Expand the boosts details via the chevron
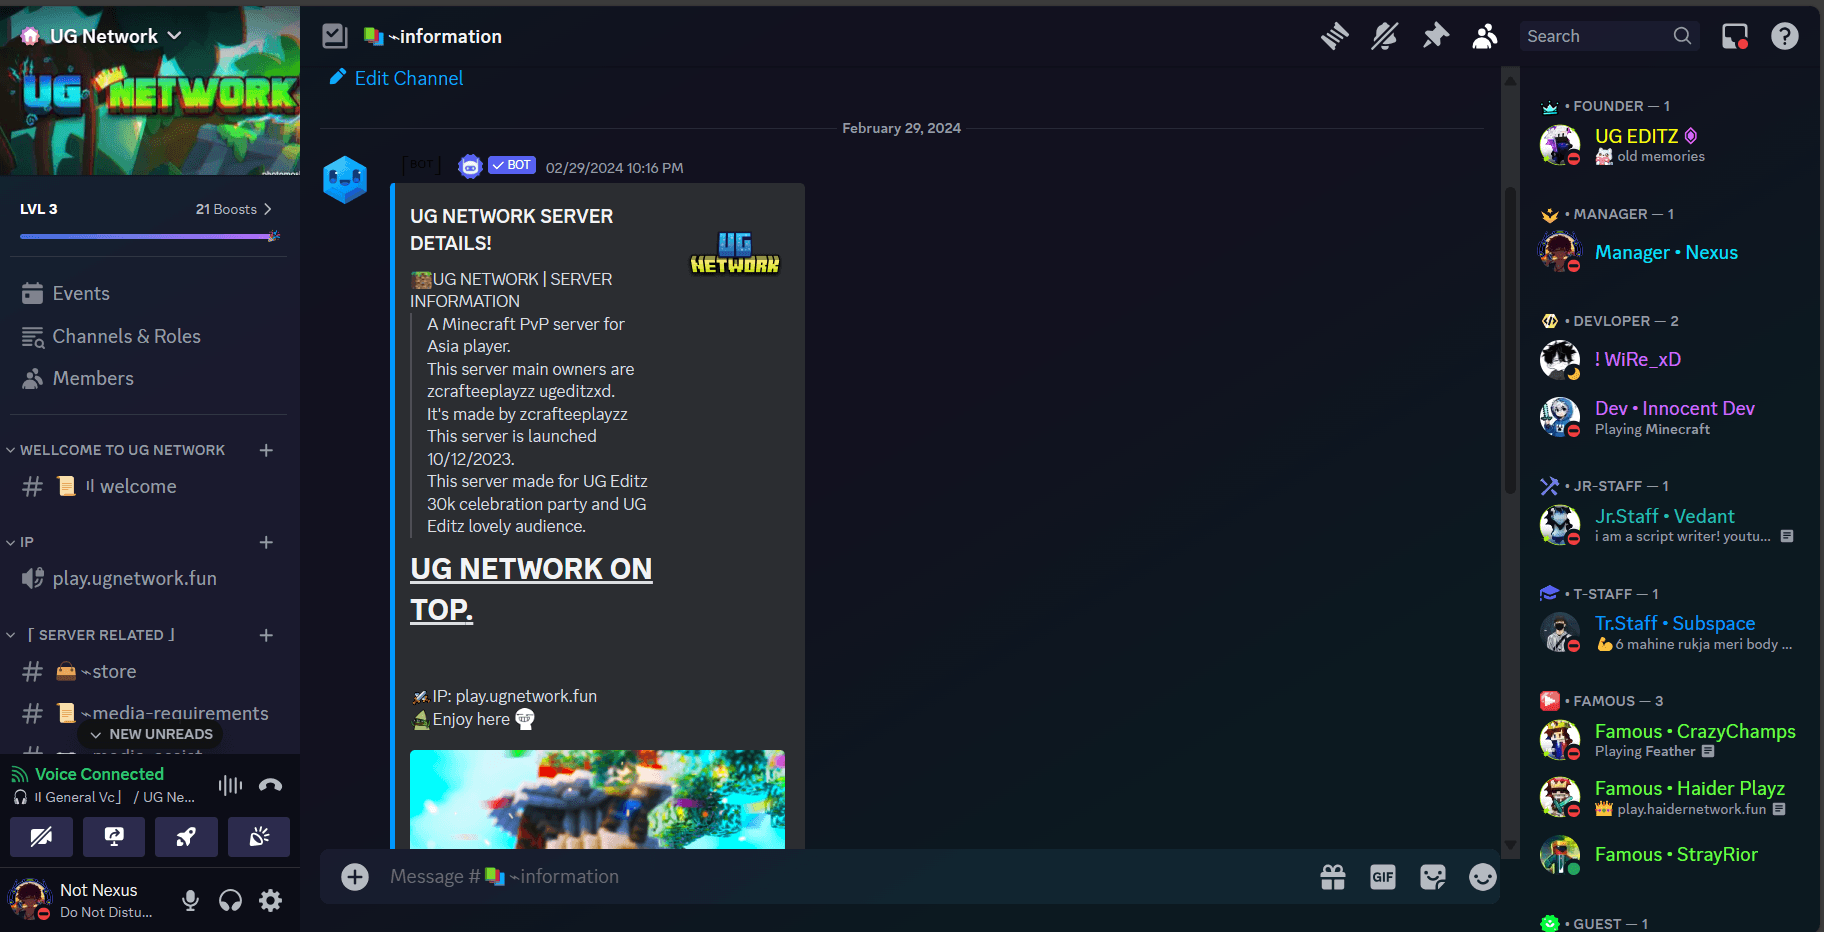This screenshot has height=932, width=1824. click(268, 209)
